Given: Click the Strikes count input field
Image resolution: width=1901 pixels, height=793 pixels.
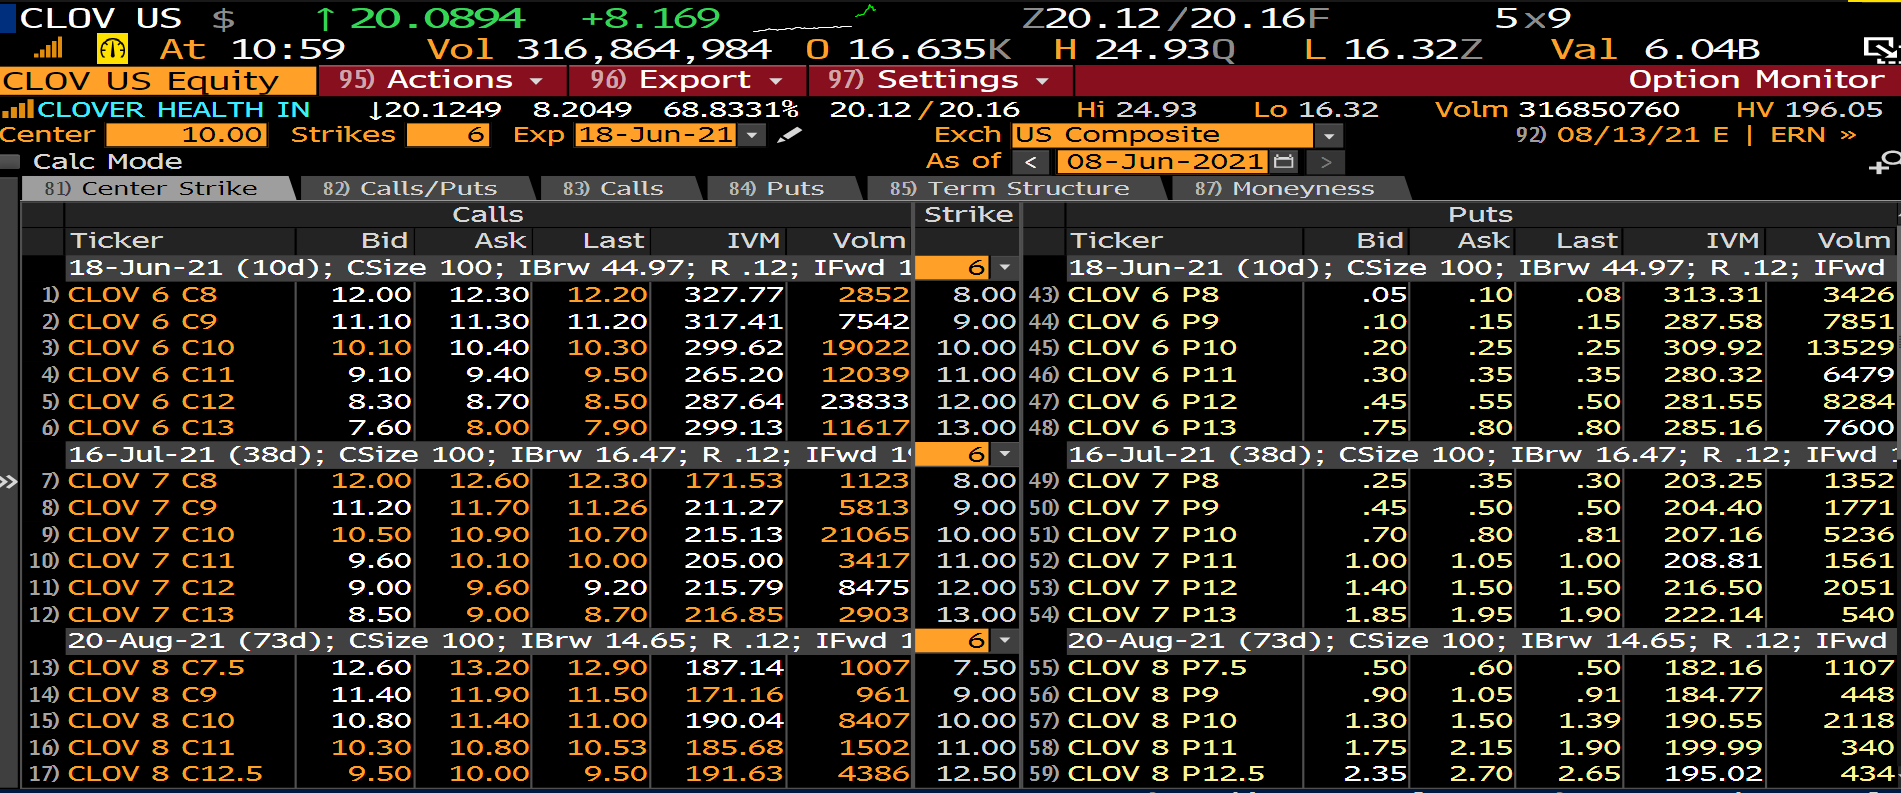Looking at the screenshot, I should [447, 135].
